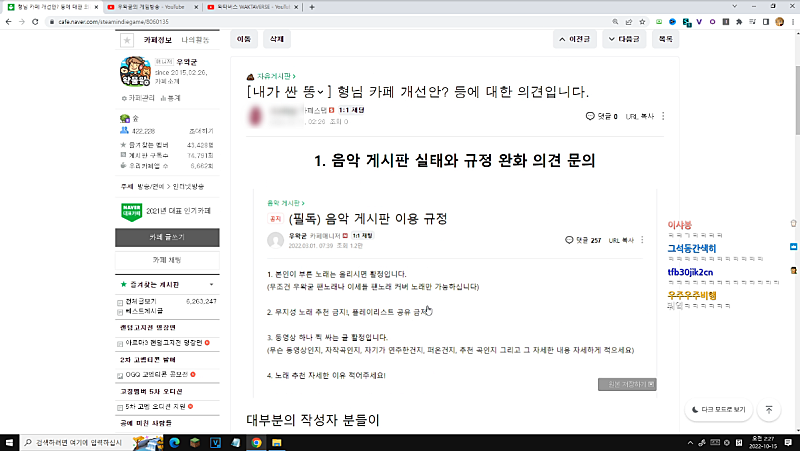The height and width of the screenshot is (451, 800).
Task: Go back with the browser back arrow
Action: tap(8, 22)
